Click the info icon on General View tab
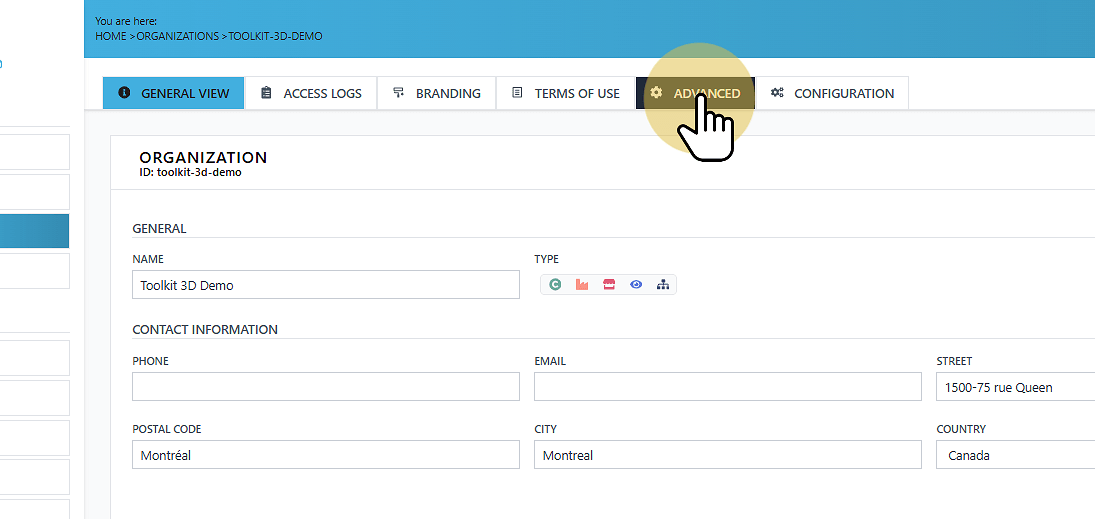 [x=124, y=92]
